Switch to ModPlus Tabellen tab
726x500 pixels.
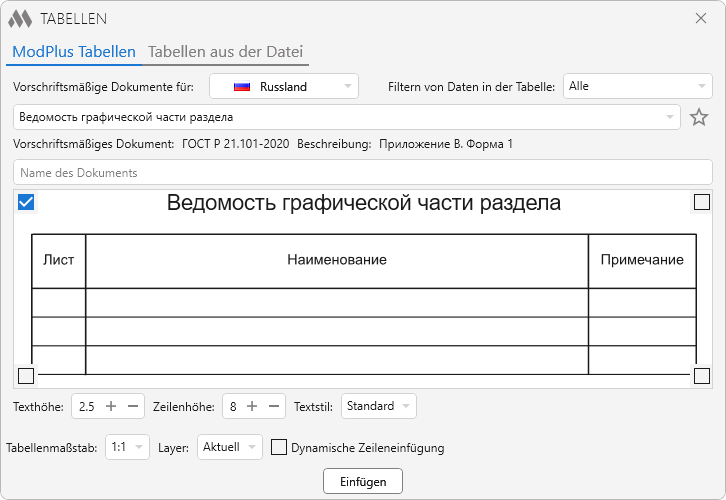(x=74, y=52)
